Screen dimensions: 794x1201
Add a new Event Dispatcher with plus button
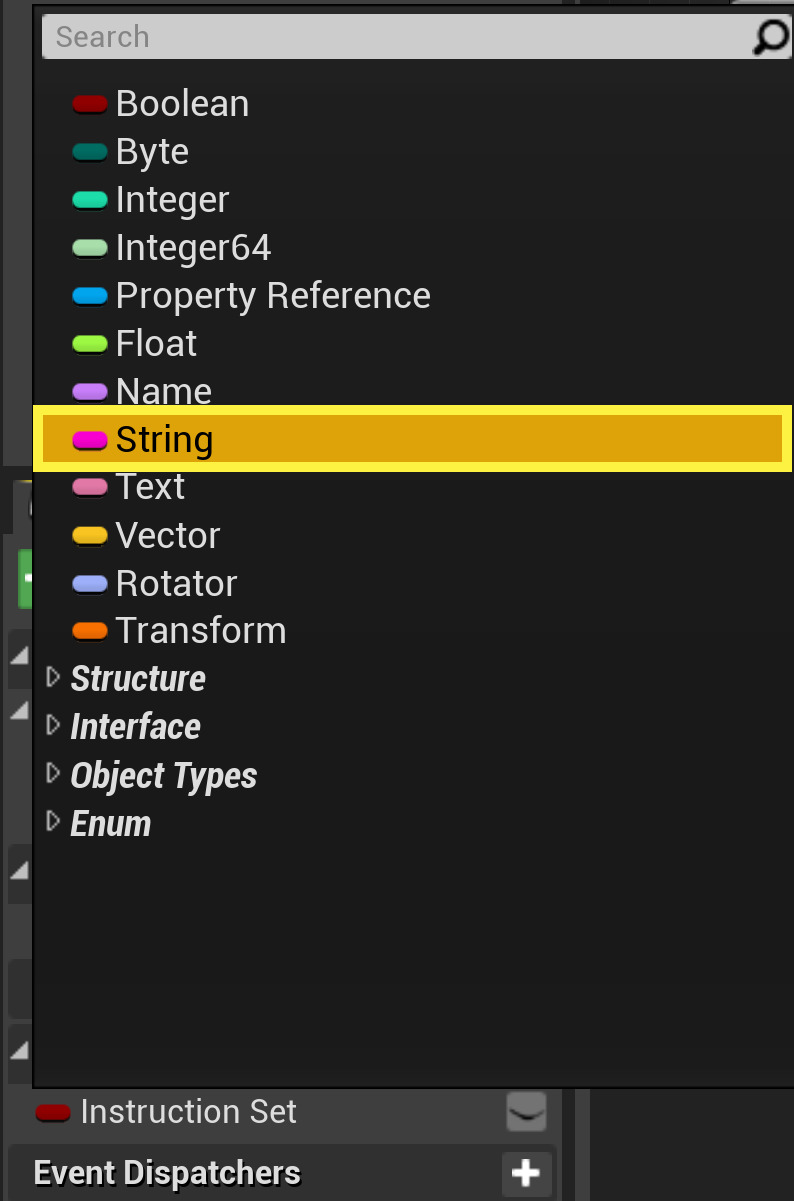[x=526, y=1172]
